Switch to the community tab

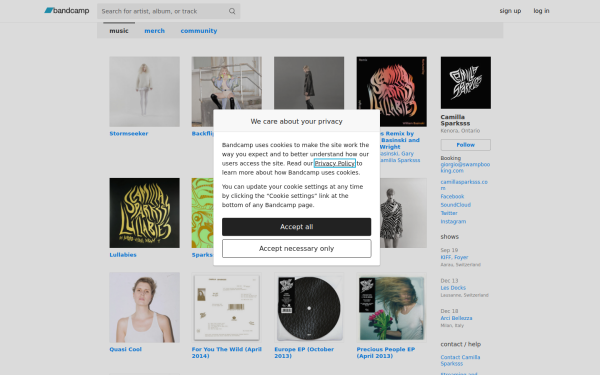(199, 31)
